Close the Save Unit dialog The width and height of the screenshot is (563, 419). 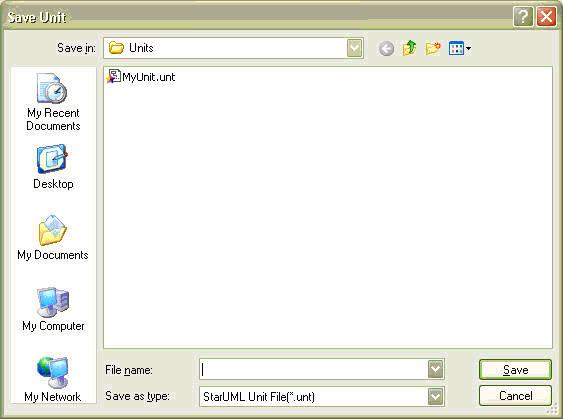(x=546, y=16)
